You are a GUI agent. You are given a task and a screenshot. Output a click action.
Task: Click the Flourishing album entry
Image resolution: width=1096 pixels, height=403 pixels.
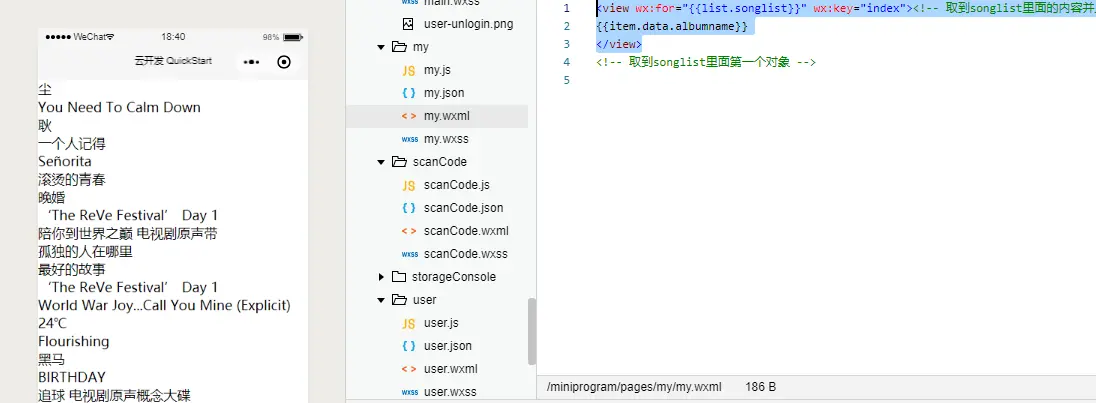click(x=73, y=342)
